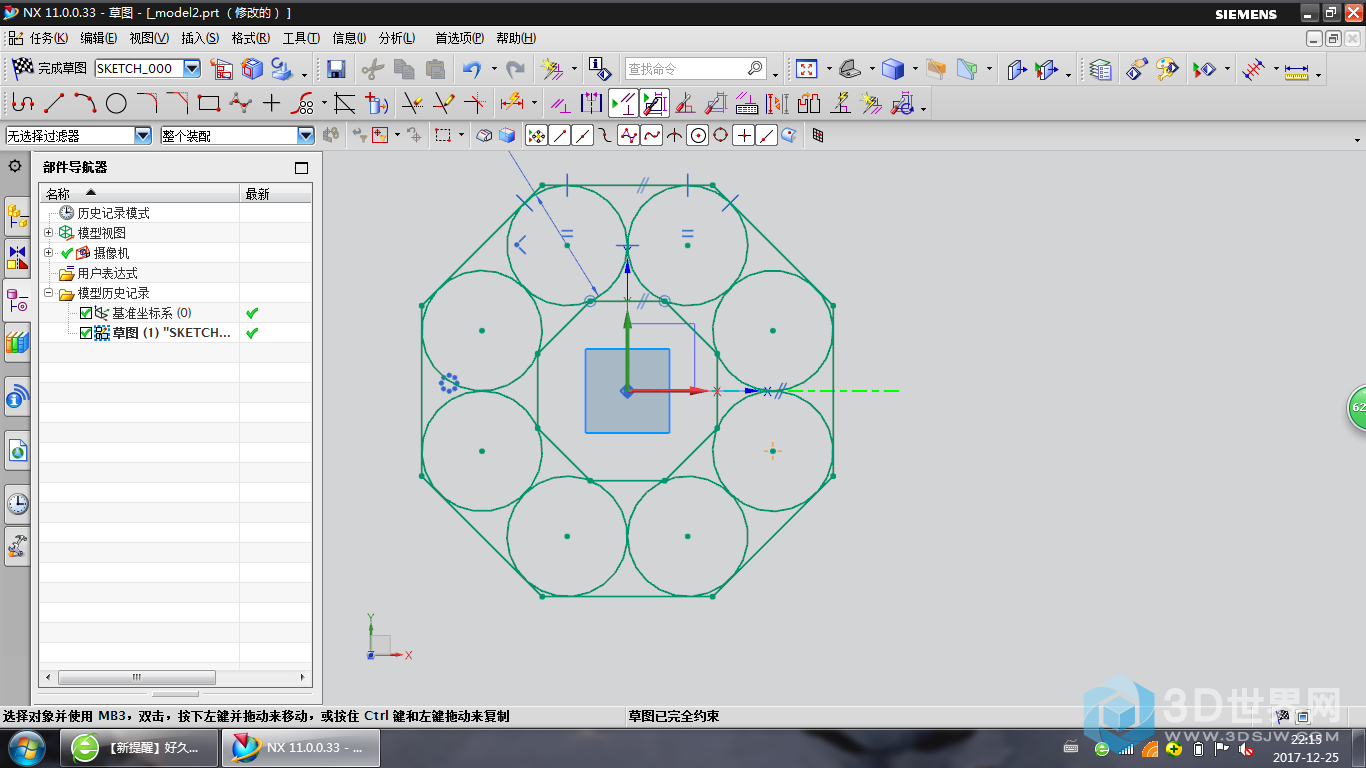Screen dimensions: 1366x768
Task: Open the 任务(K) menu
Action: (48, 38)
